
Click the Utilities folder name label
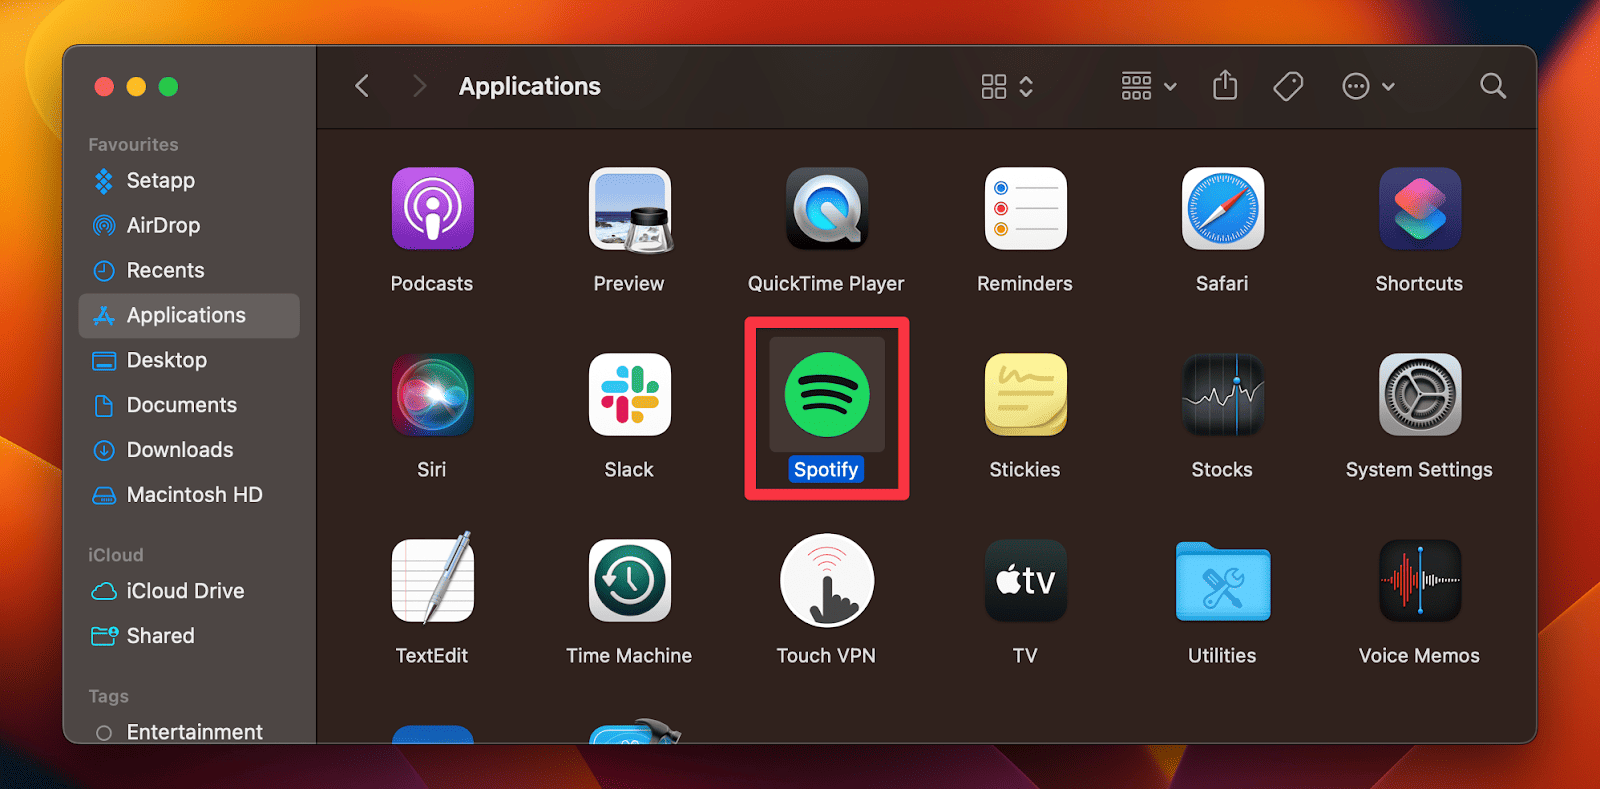(1222, 656)
